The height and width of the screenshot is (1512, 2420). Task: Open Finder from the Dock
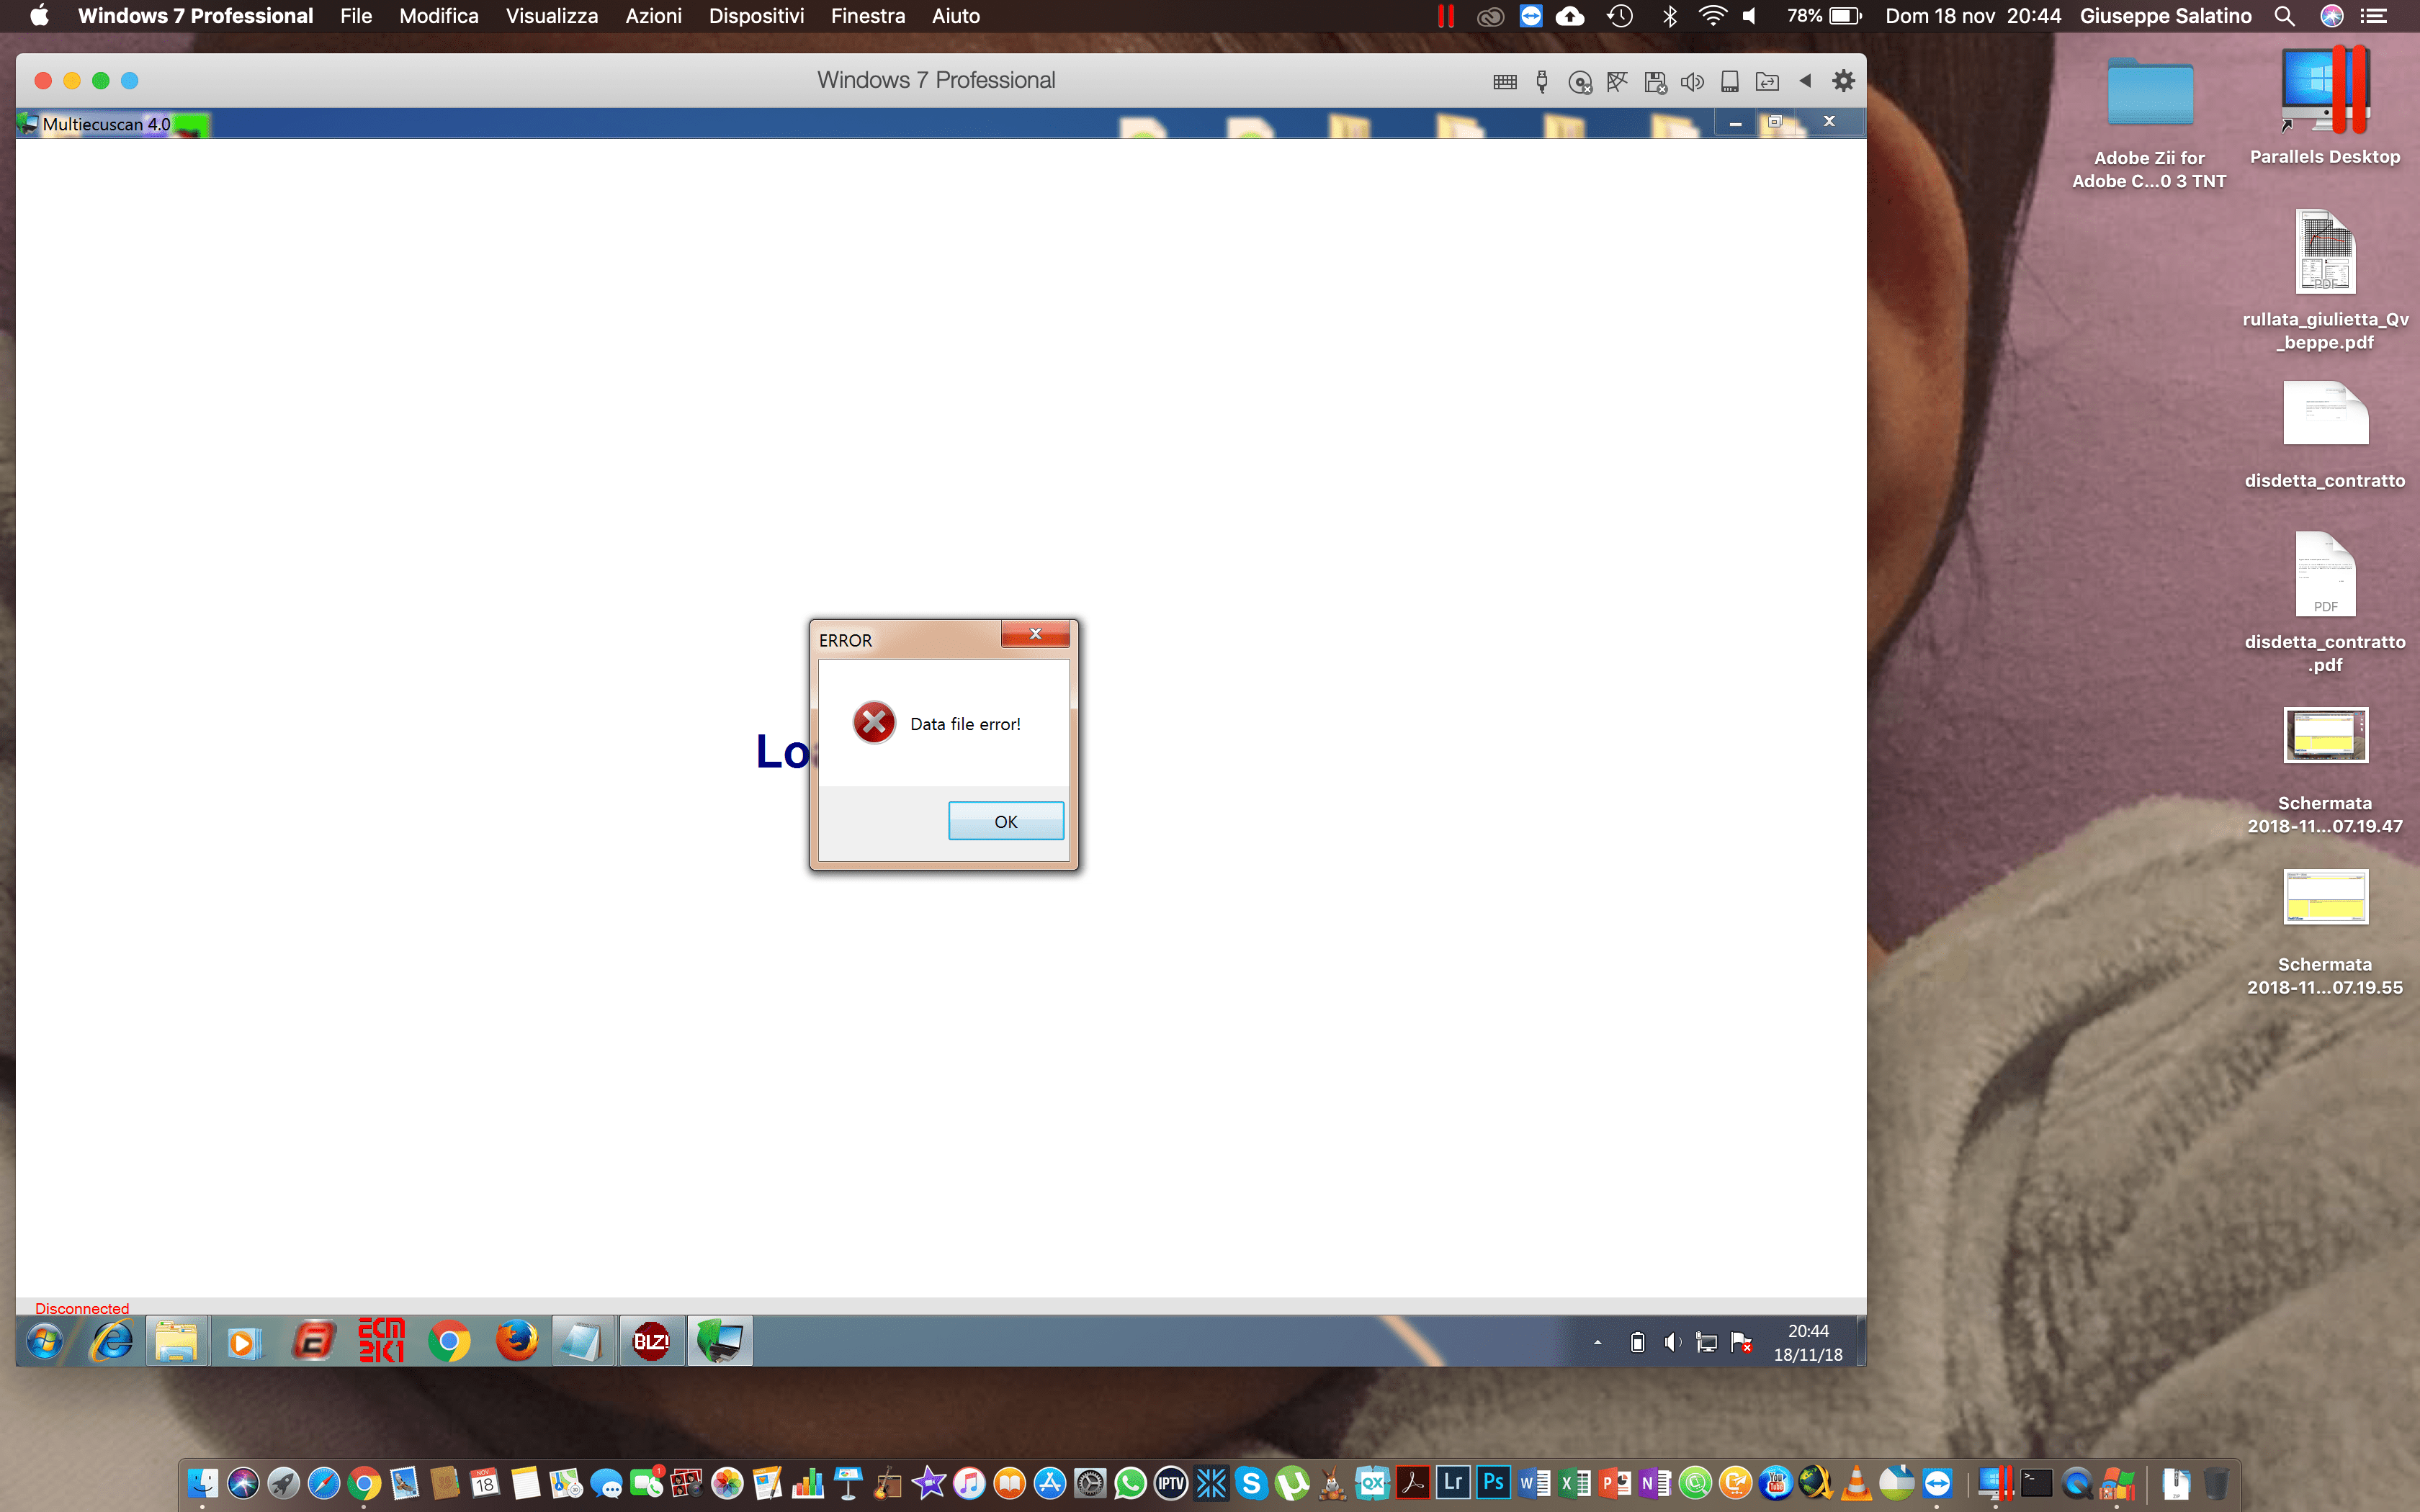click(203, 1483)
